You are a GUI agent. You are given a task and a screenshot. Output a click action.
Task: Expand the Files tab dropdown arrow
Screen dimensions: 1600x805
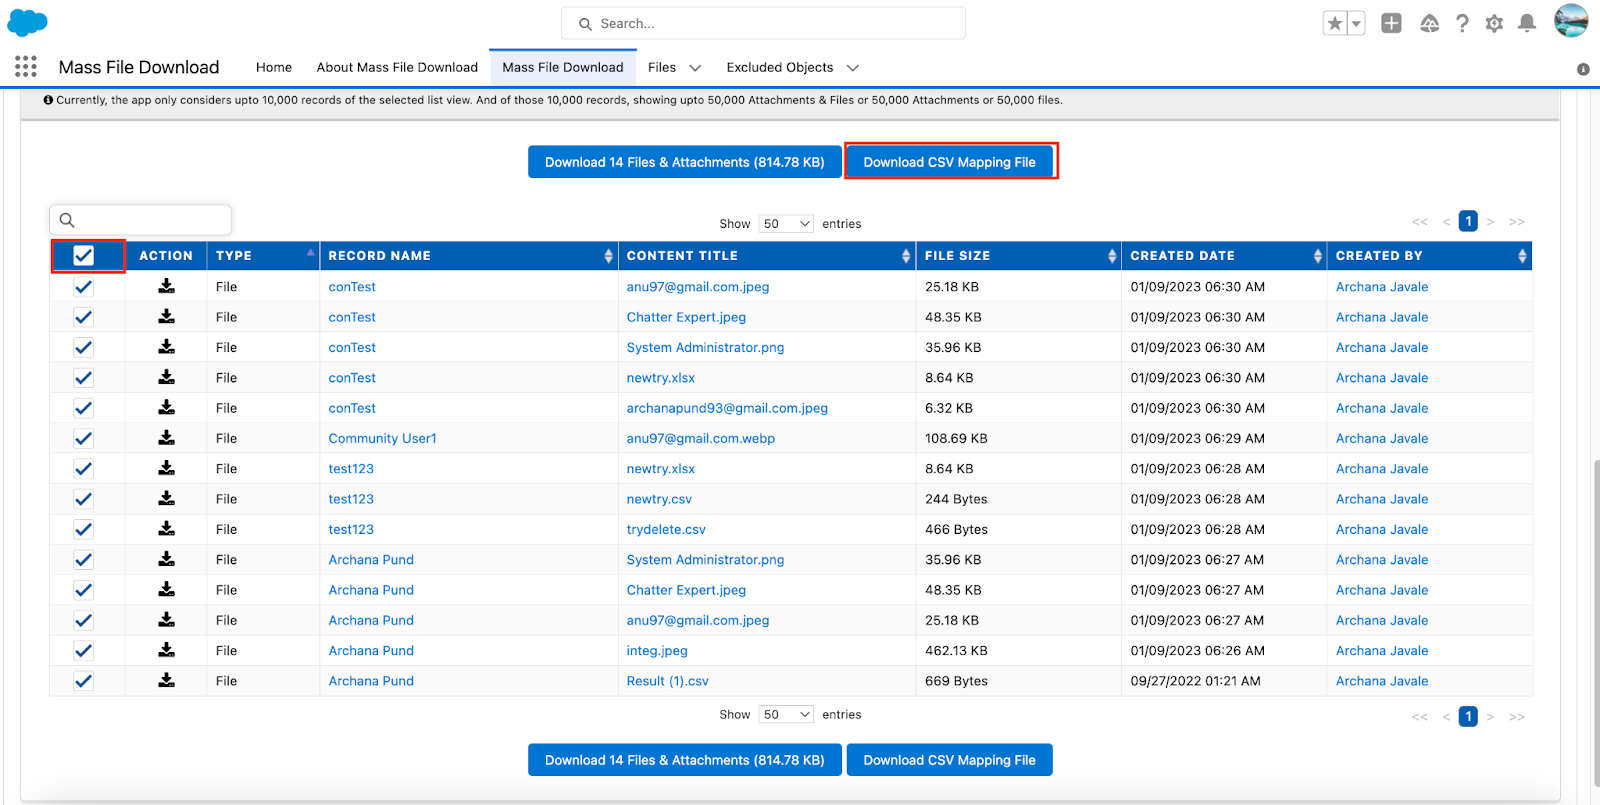pyautogui.click(x=695, y=68)
